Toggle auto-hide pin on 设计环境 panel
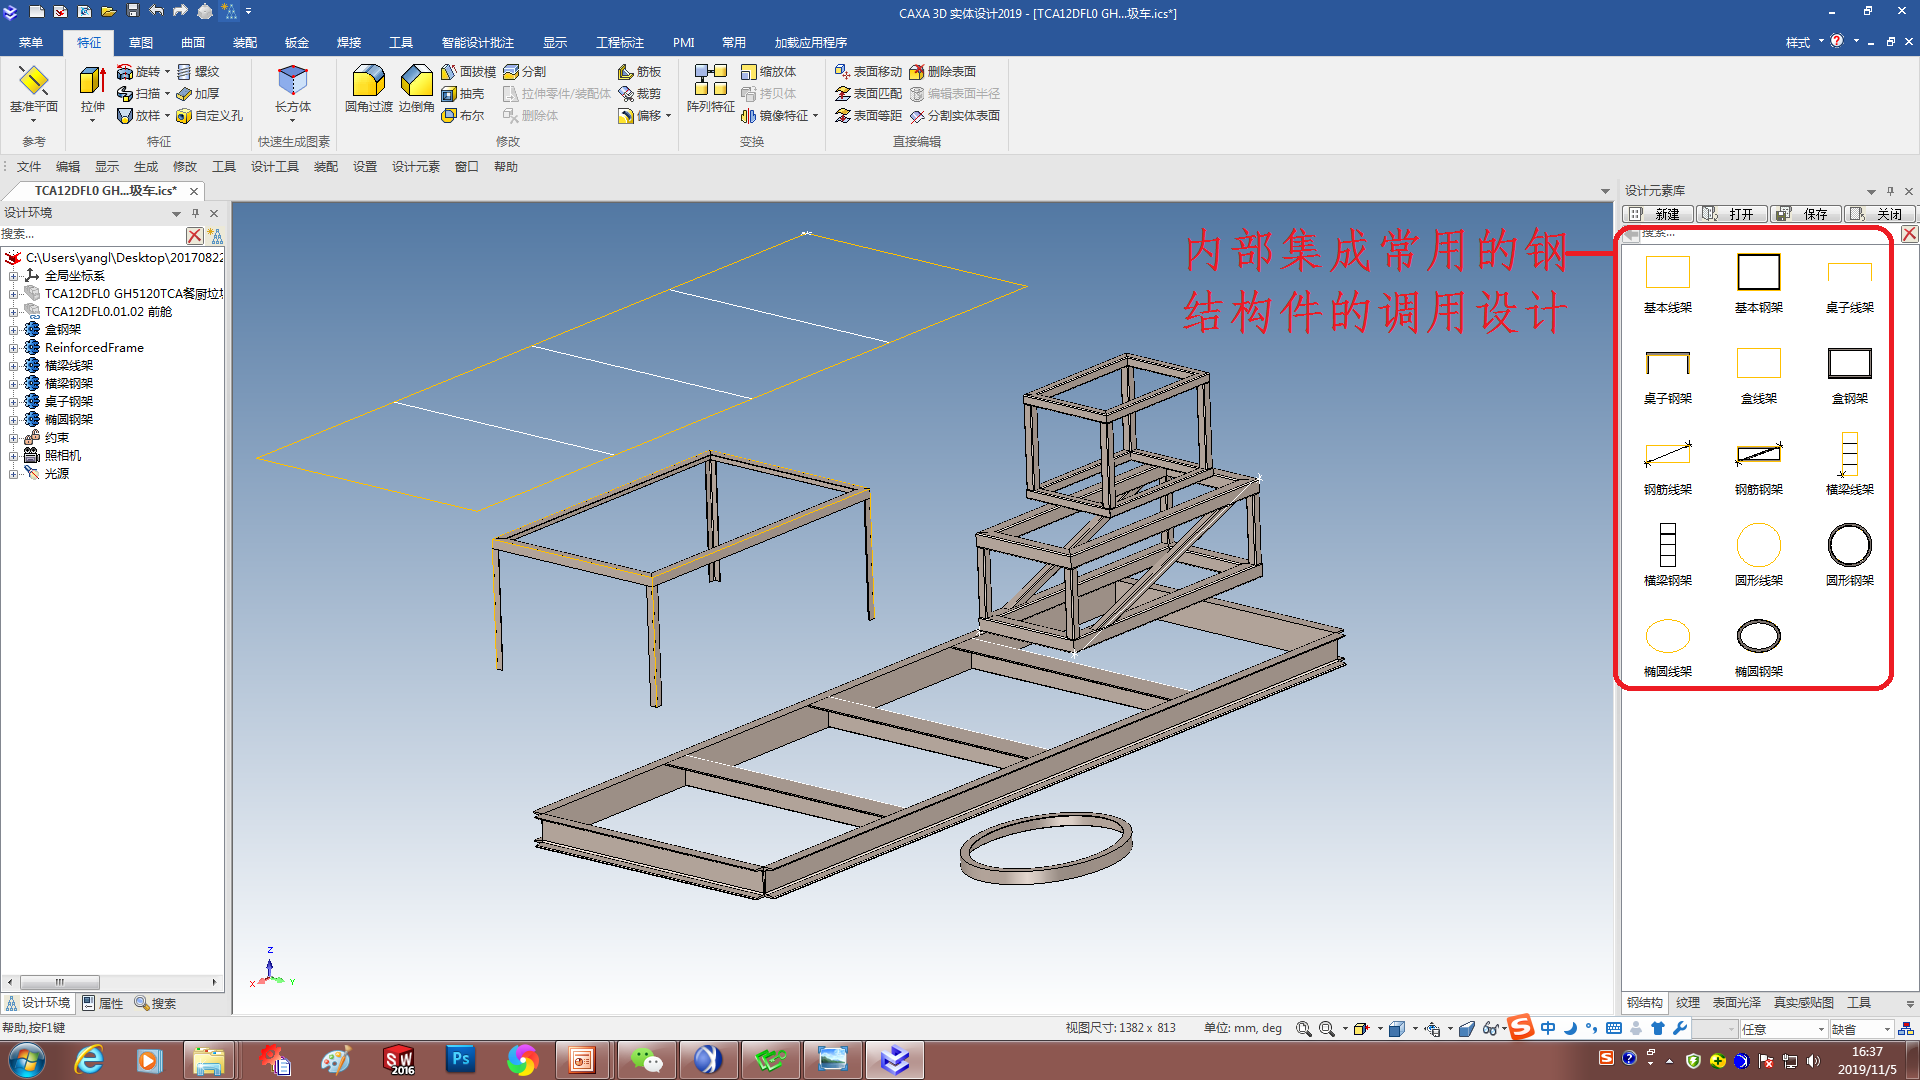Image resolution: width=1920 pixels, height=1080 pixels. (195, 213)
